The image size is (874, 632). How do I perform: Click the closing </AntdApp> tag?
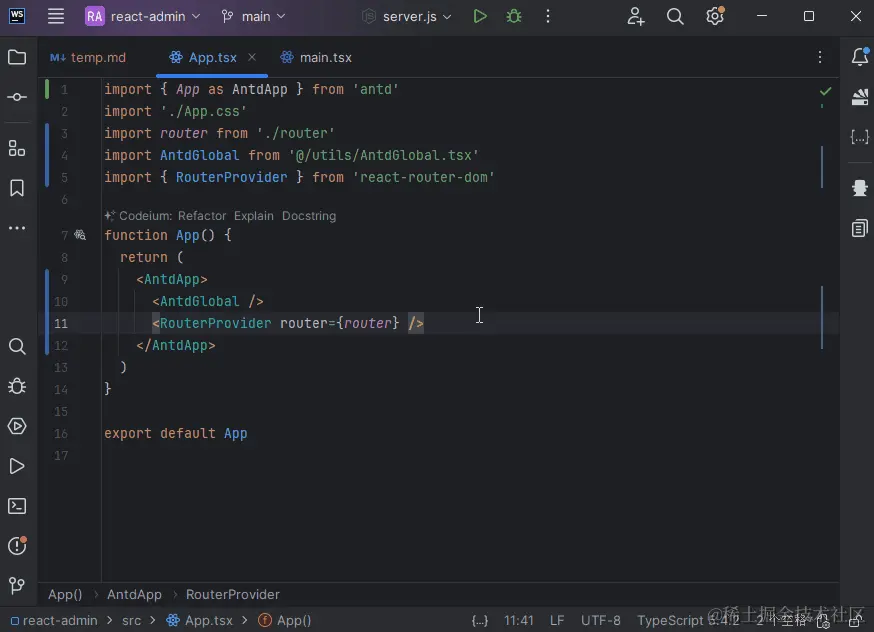[x=176, y=345]
